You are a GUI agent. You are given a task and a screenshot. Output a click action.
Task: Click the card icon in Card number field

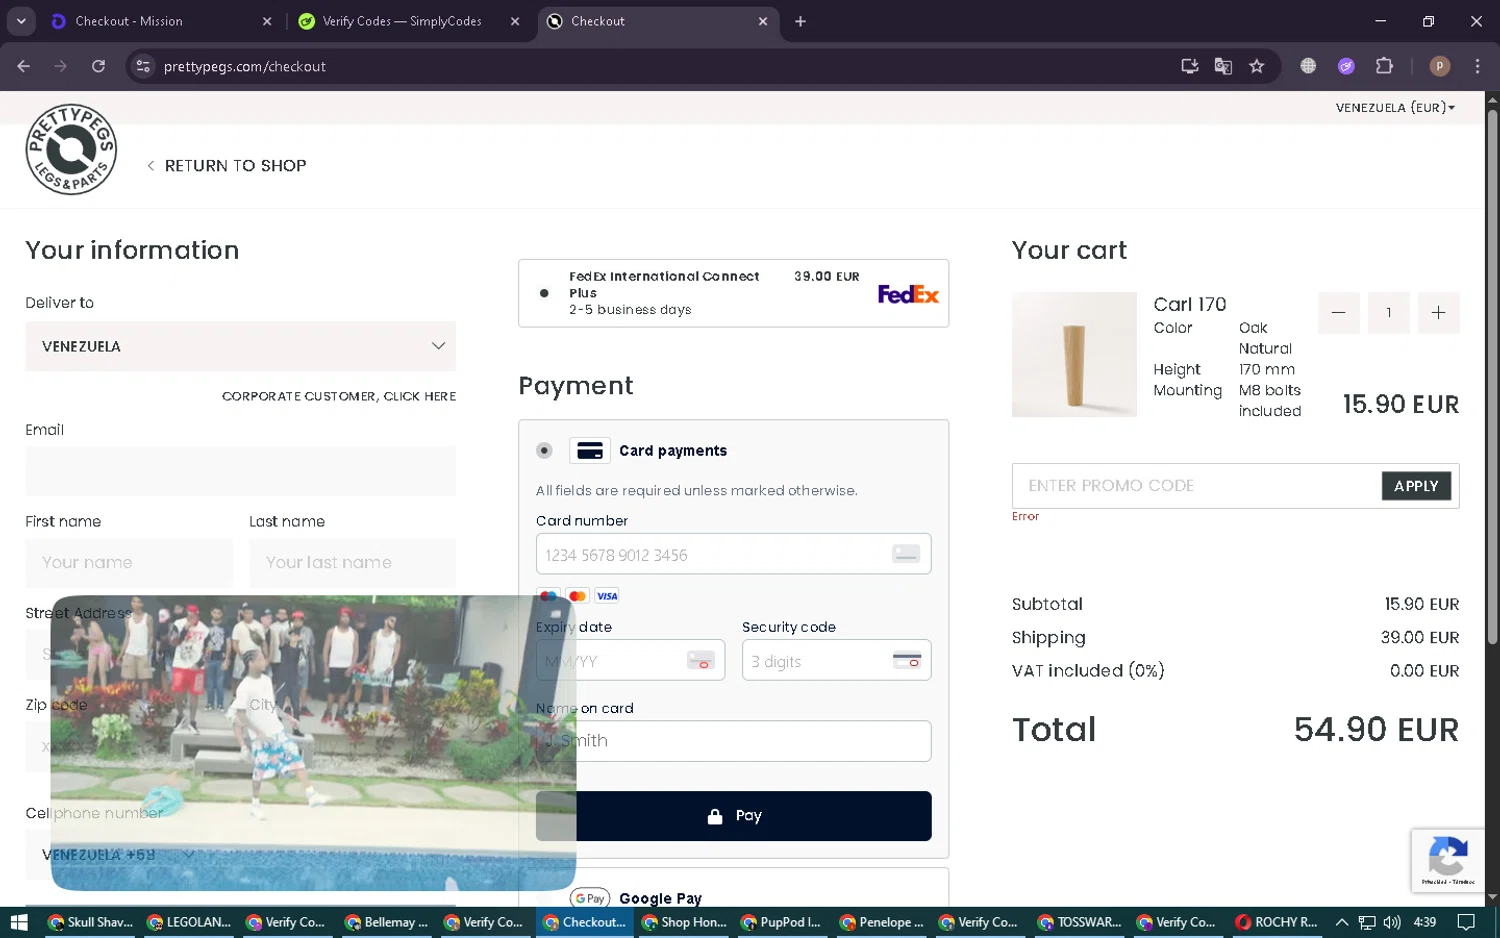tap(906, 554)
